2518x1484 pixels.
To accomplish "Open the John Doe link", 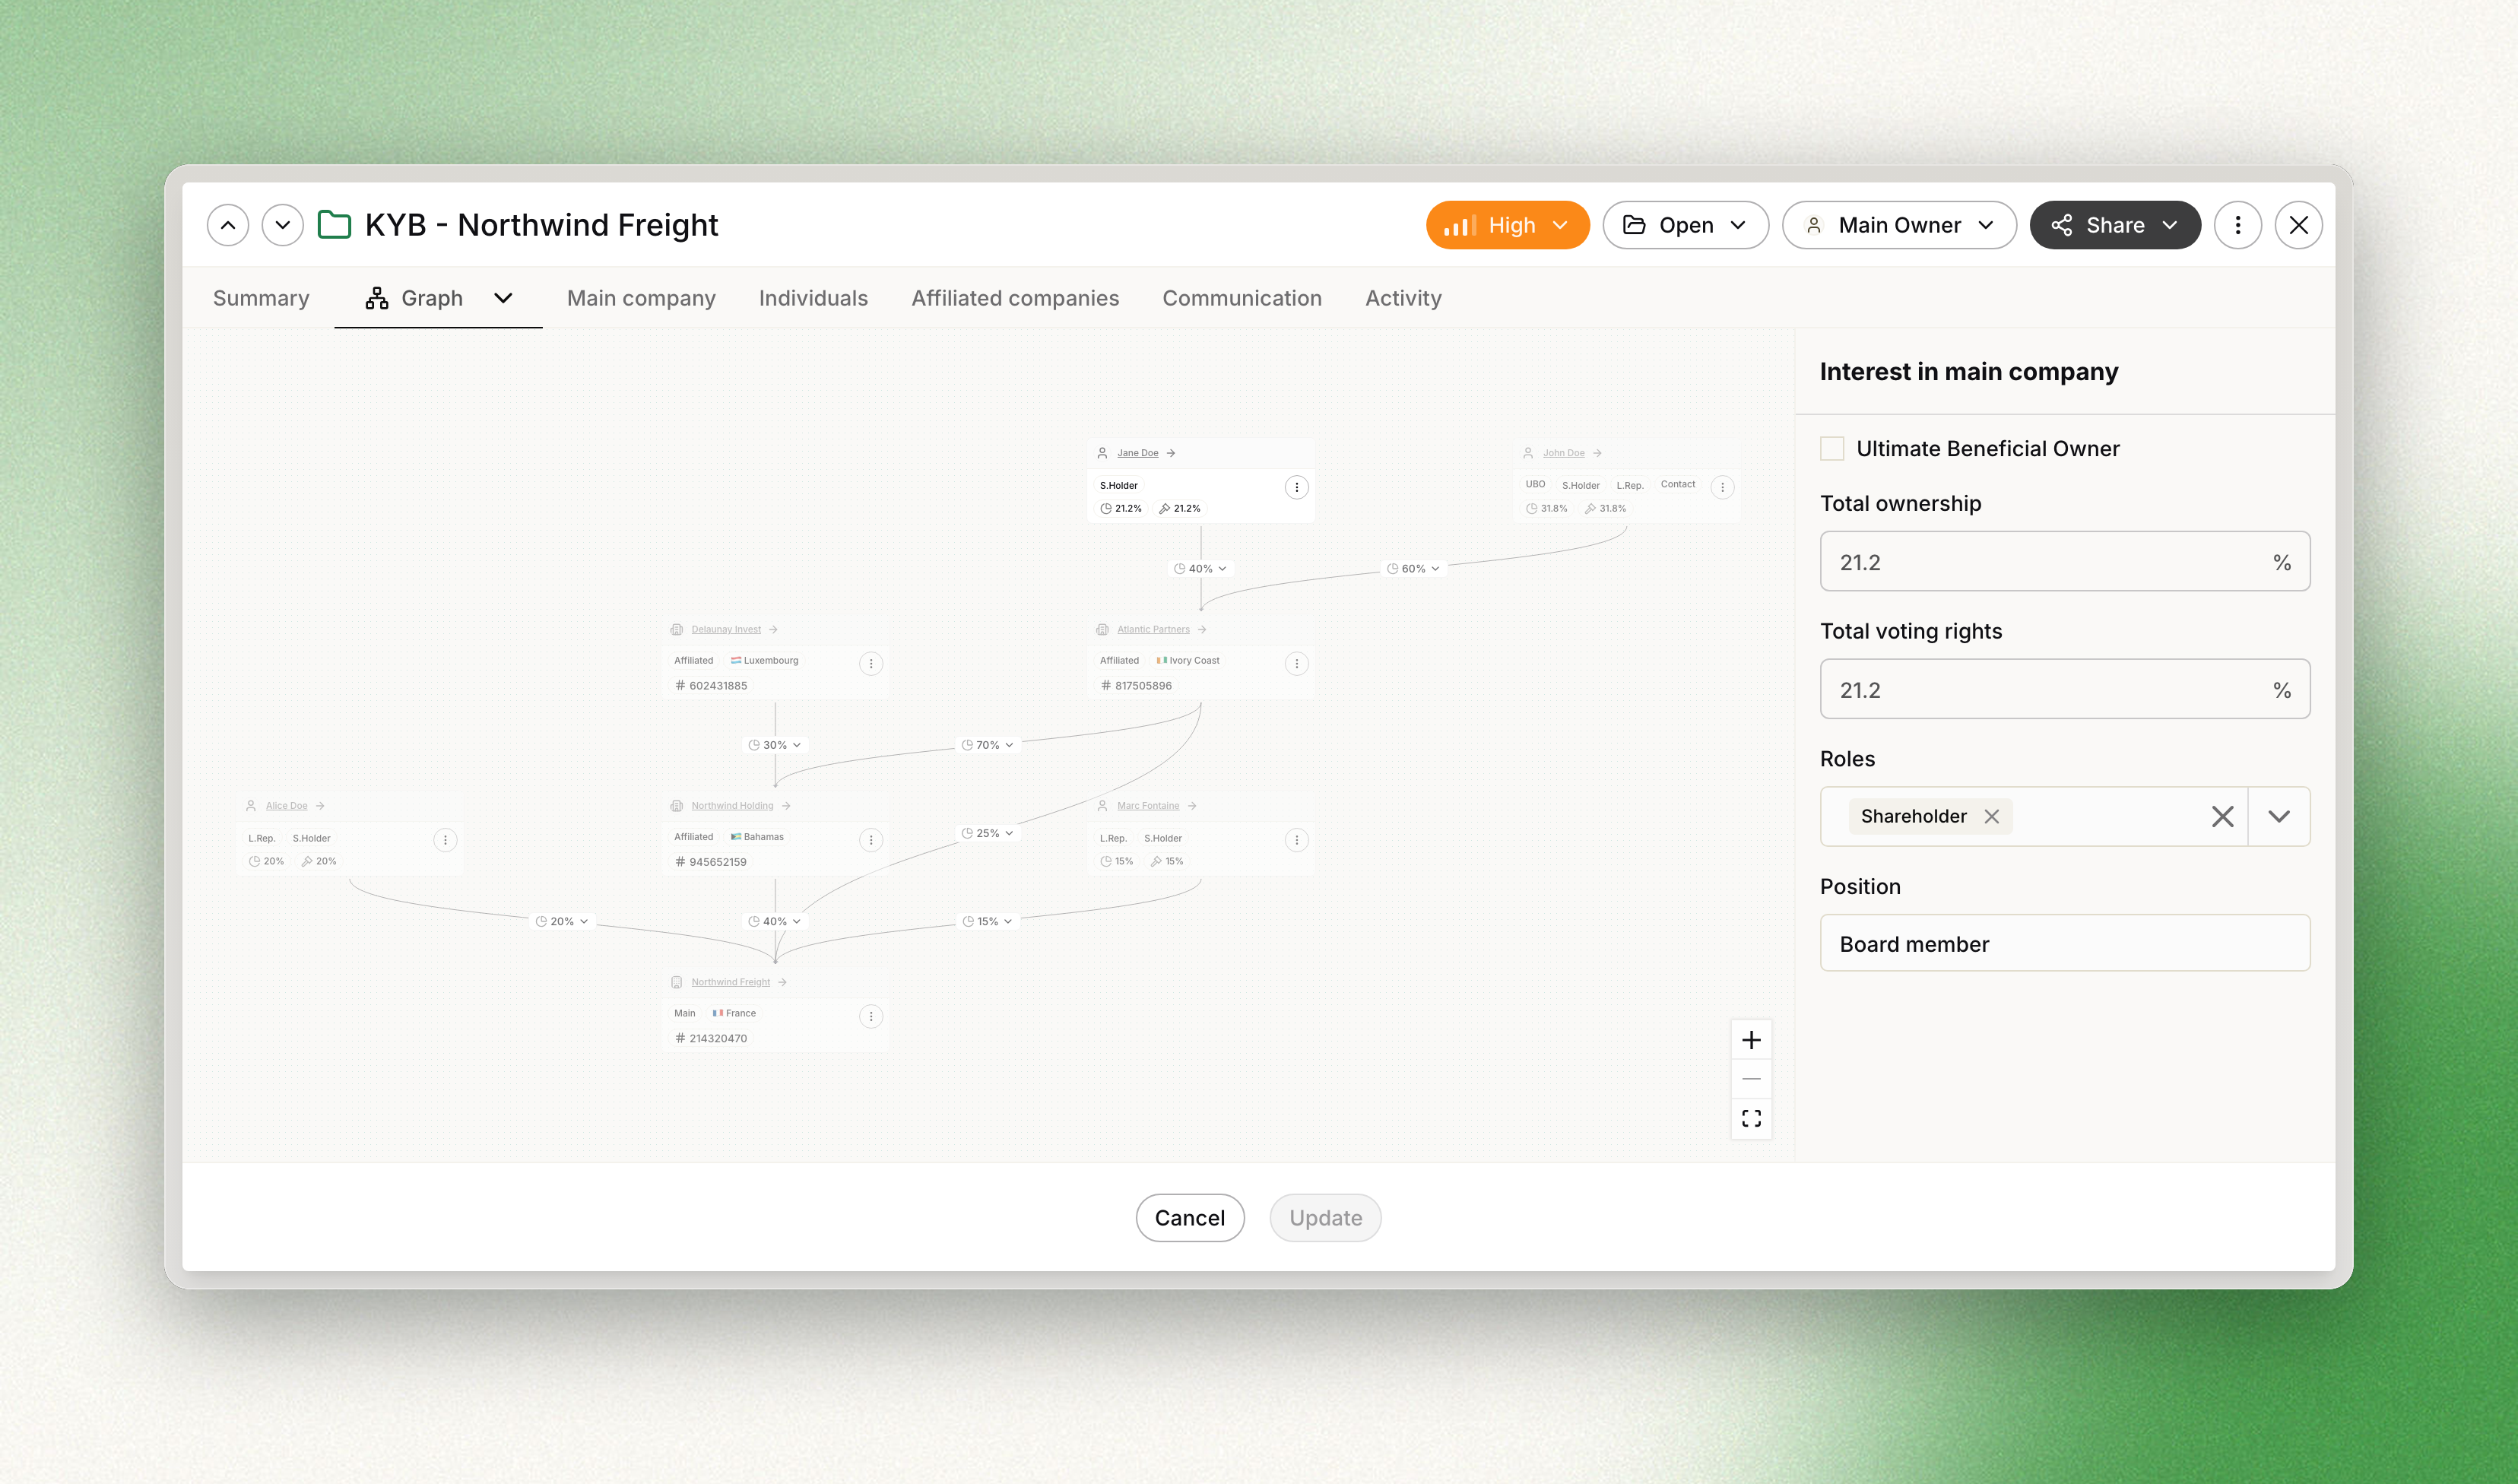I will pos(1564,453).
